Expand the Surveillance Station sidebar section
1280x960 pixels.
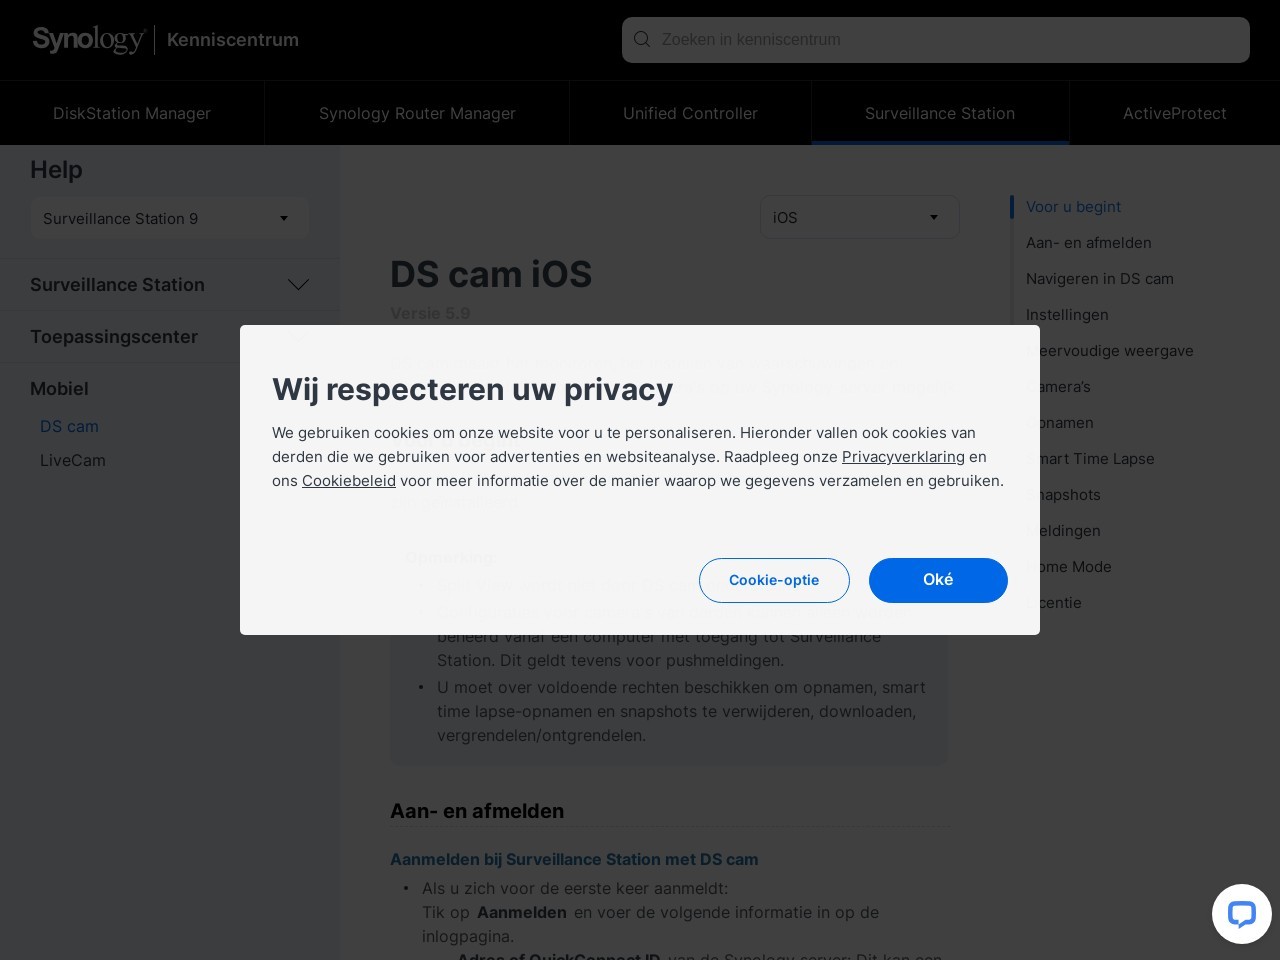(x=297, y=285)
